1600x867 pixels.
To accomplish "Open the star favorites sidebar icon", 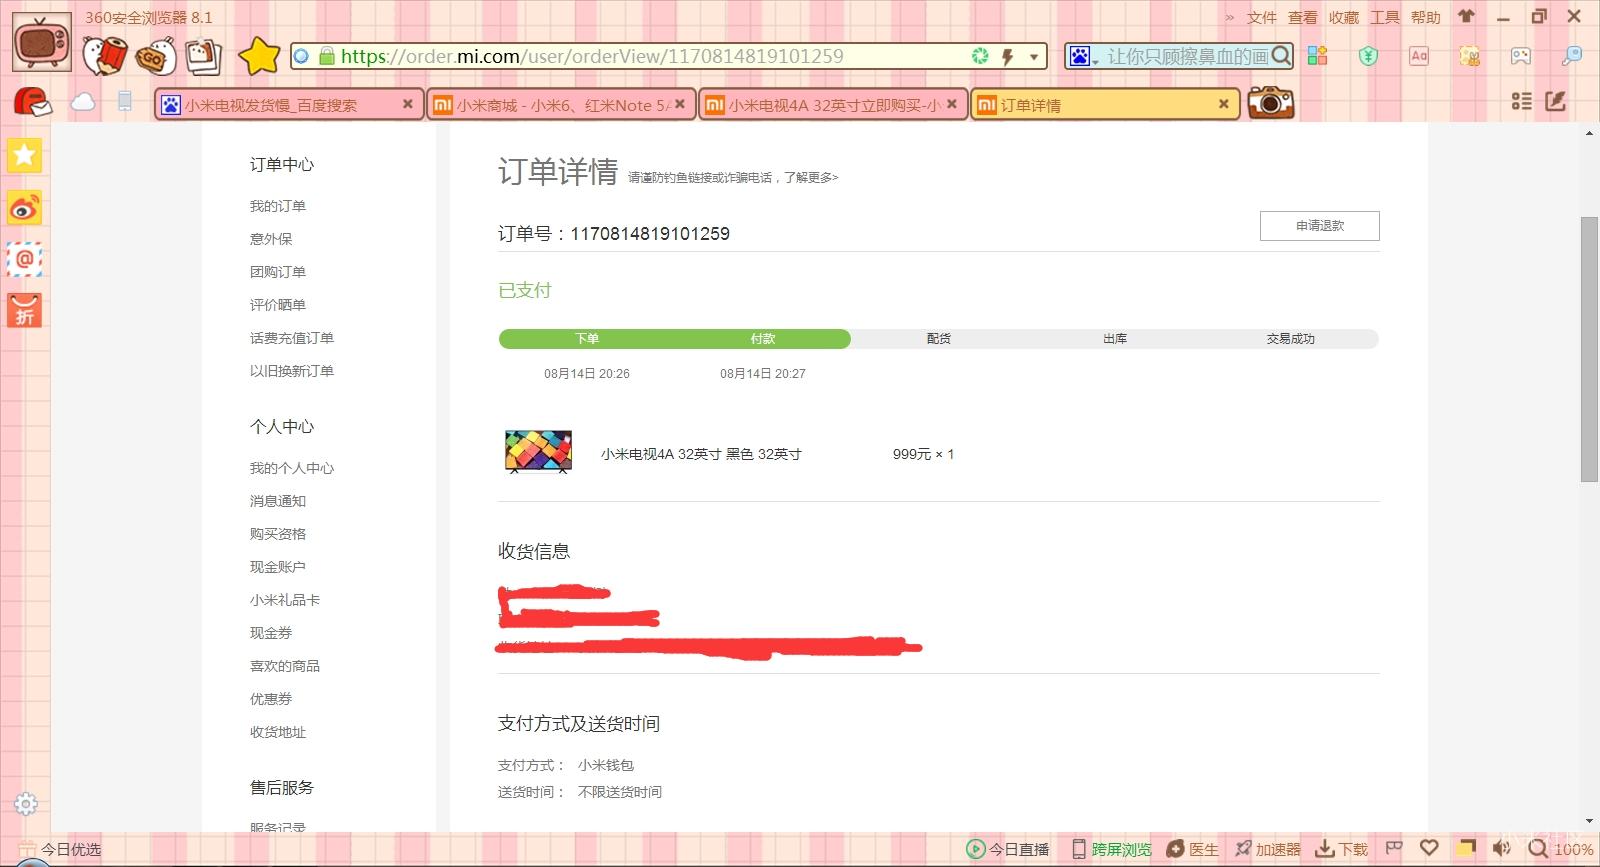I will (25, 155).
